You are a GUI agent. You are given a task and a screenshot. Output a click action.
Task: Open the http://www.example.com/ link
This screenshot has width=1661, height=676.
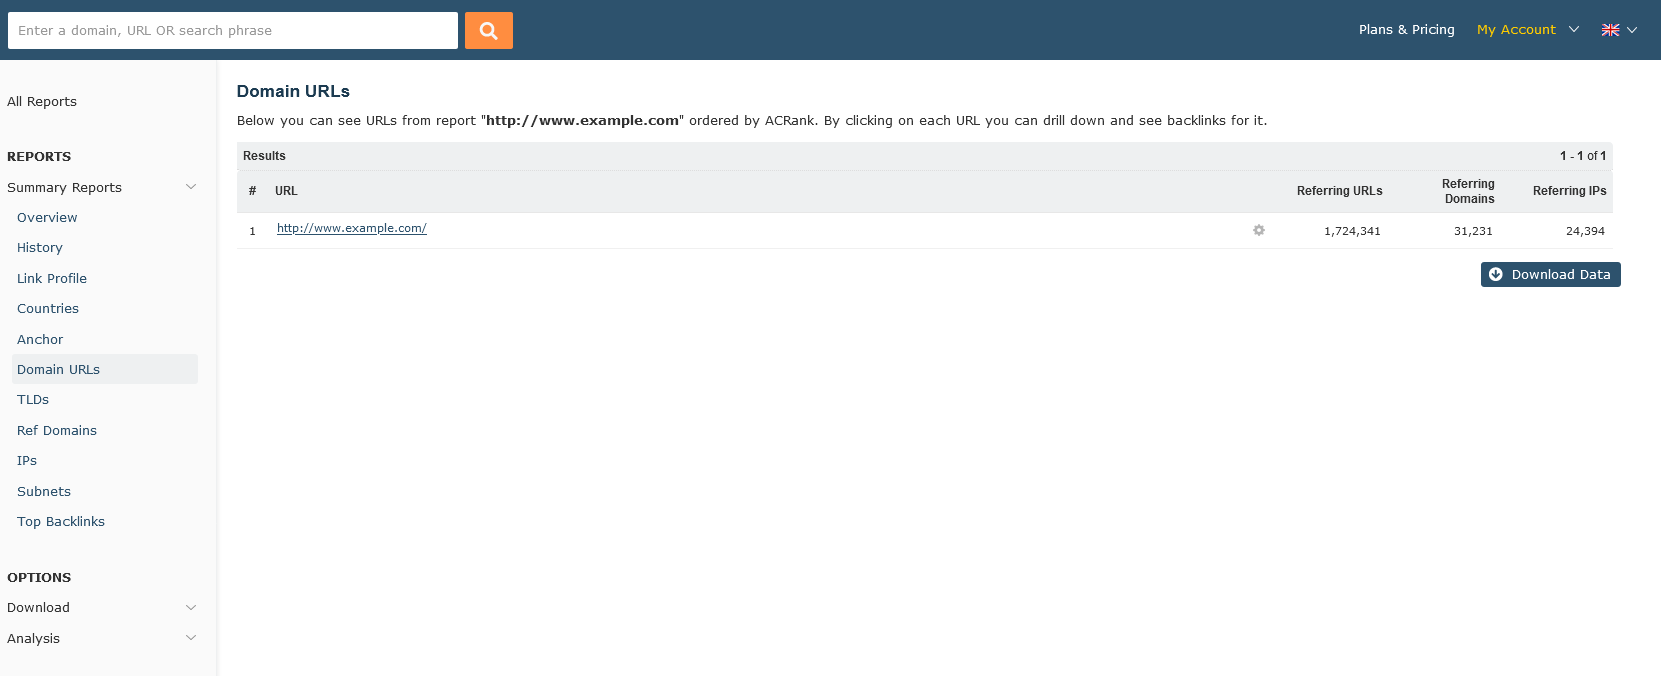point(352,229)
